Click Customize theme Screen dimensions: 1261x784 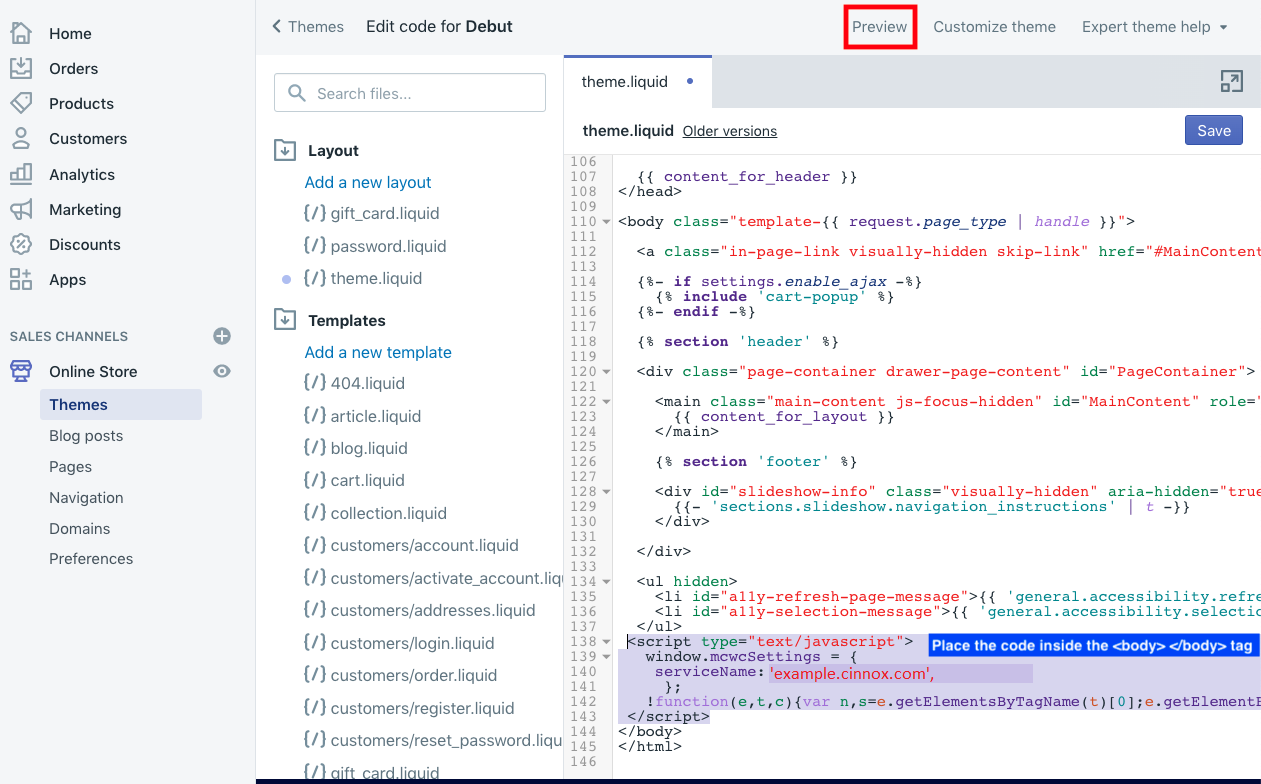coord(994,27)
